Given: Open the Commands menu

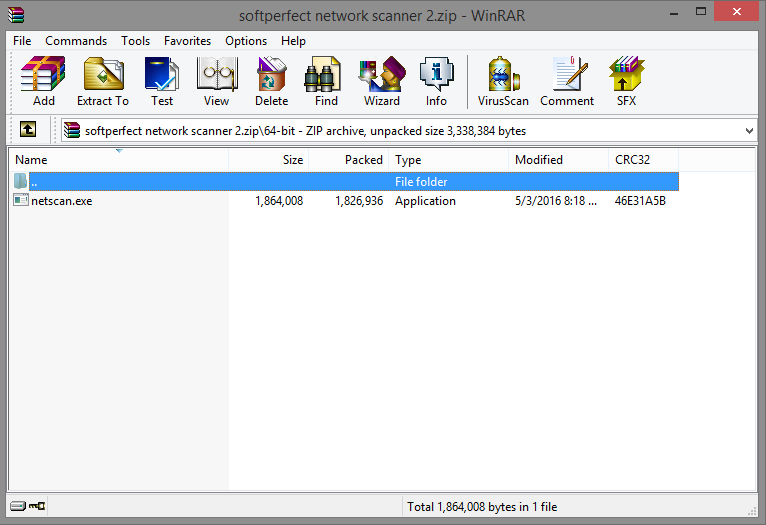Looking at the screenshot, I should coord(76,41).
